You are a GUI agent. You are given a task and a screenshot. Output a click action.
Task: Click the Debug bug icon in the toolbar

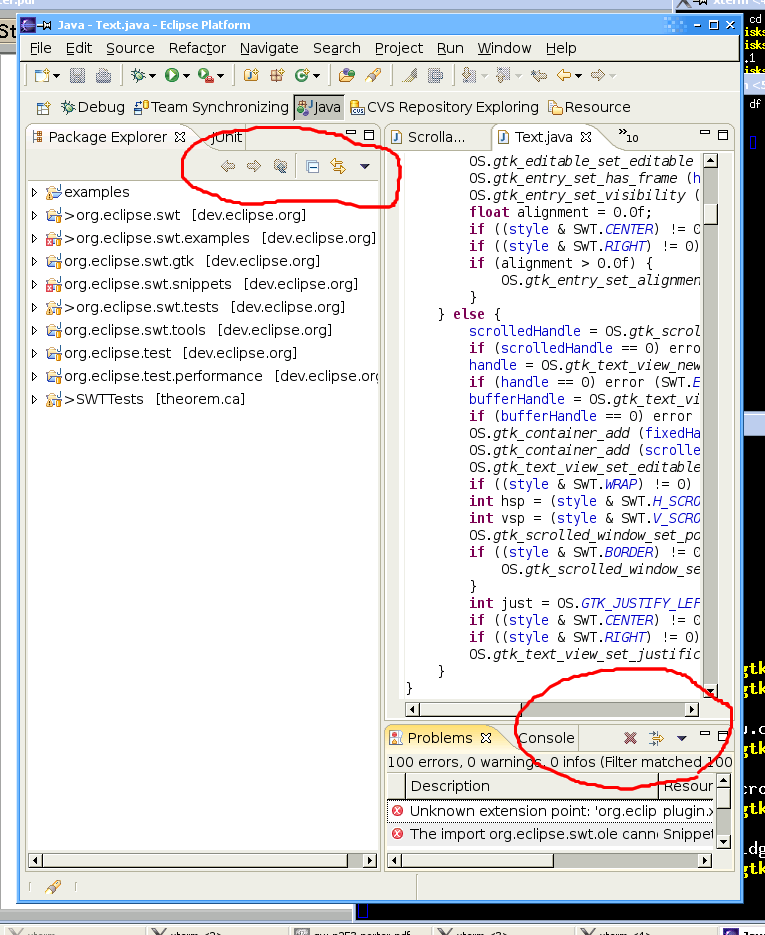point(138,75)
